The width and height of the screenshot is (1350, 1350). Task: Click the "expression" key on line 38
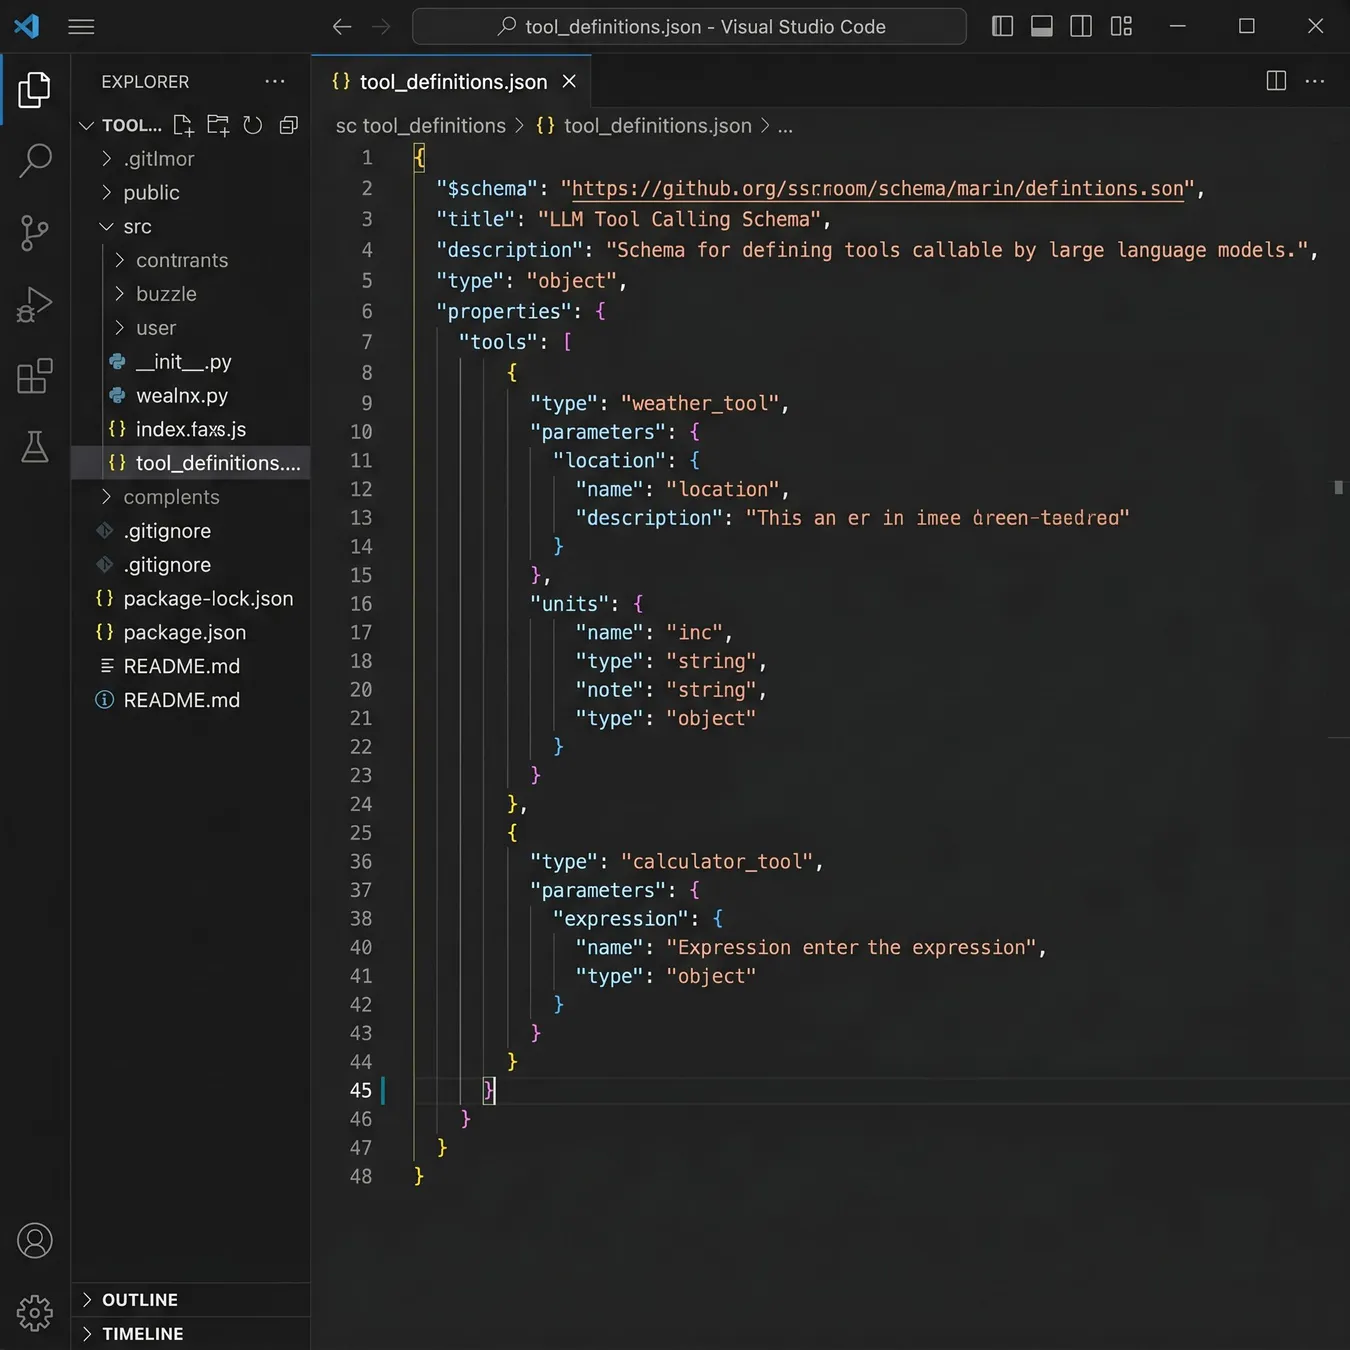pyautogui.click(x=620, y=919)
